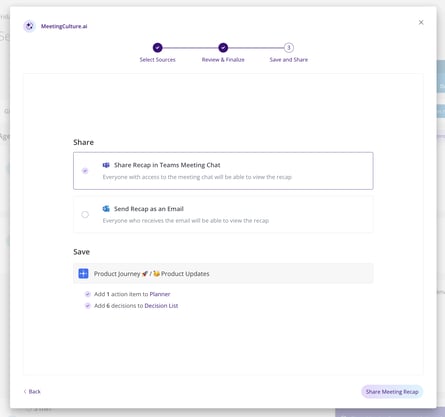
Task: Click the MeetingCulture.ai brand name
Action: 64,26
